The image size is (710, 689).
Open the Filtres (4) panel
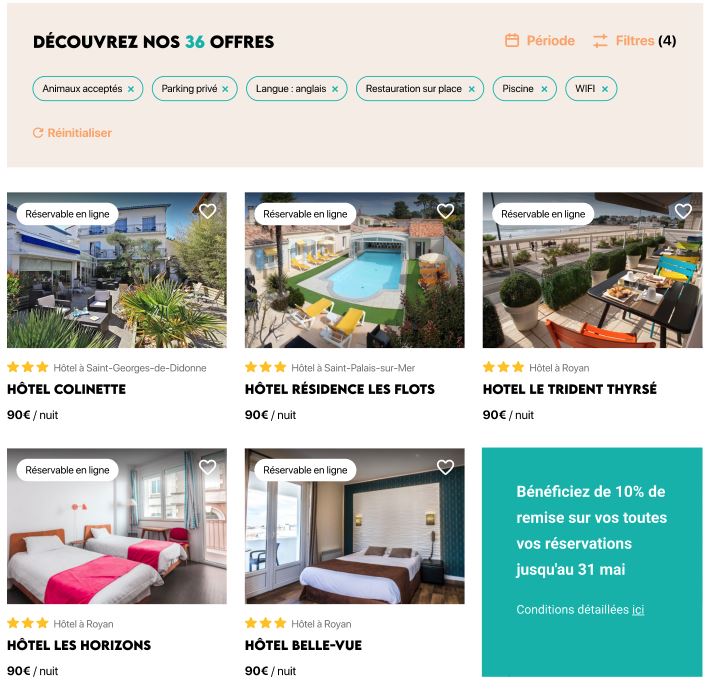tap(634, 41)
